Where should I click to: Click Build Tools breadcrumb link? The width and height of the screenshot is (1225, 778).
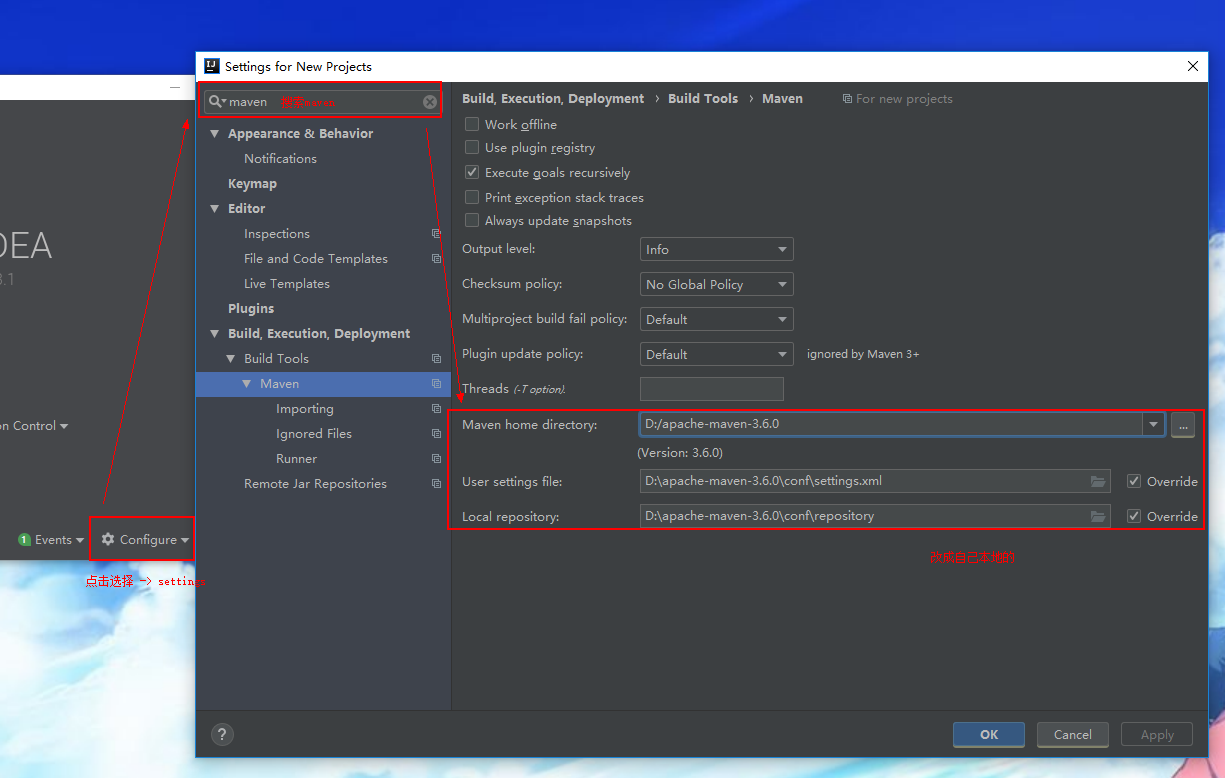tap(703, 99)
